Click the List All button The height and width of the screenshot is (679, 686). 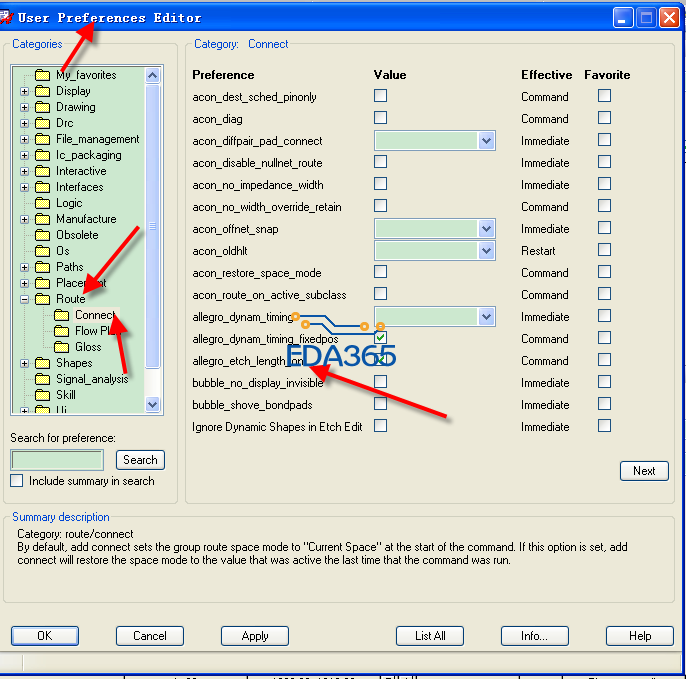tap(430, 636)
